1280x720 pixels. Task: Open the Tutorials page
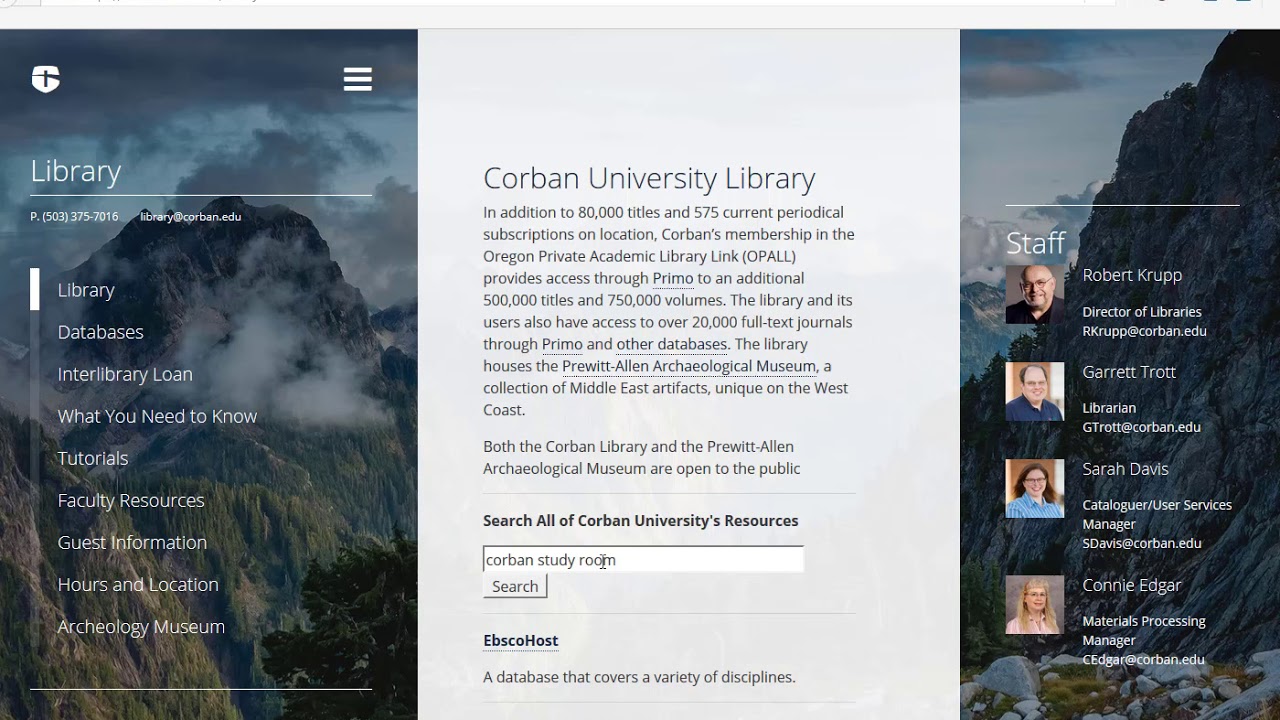[x=93, y=458]
